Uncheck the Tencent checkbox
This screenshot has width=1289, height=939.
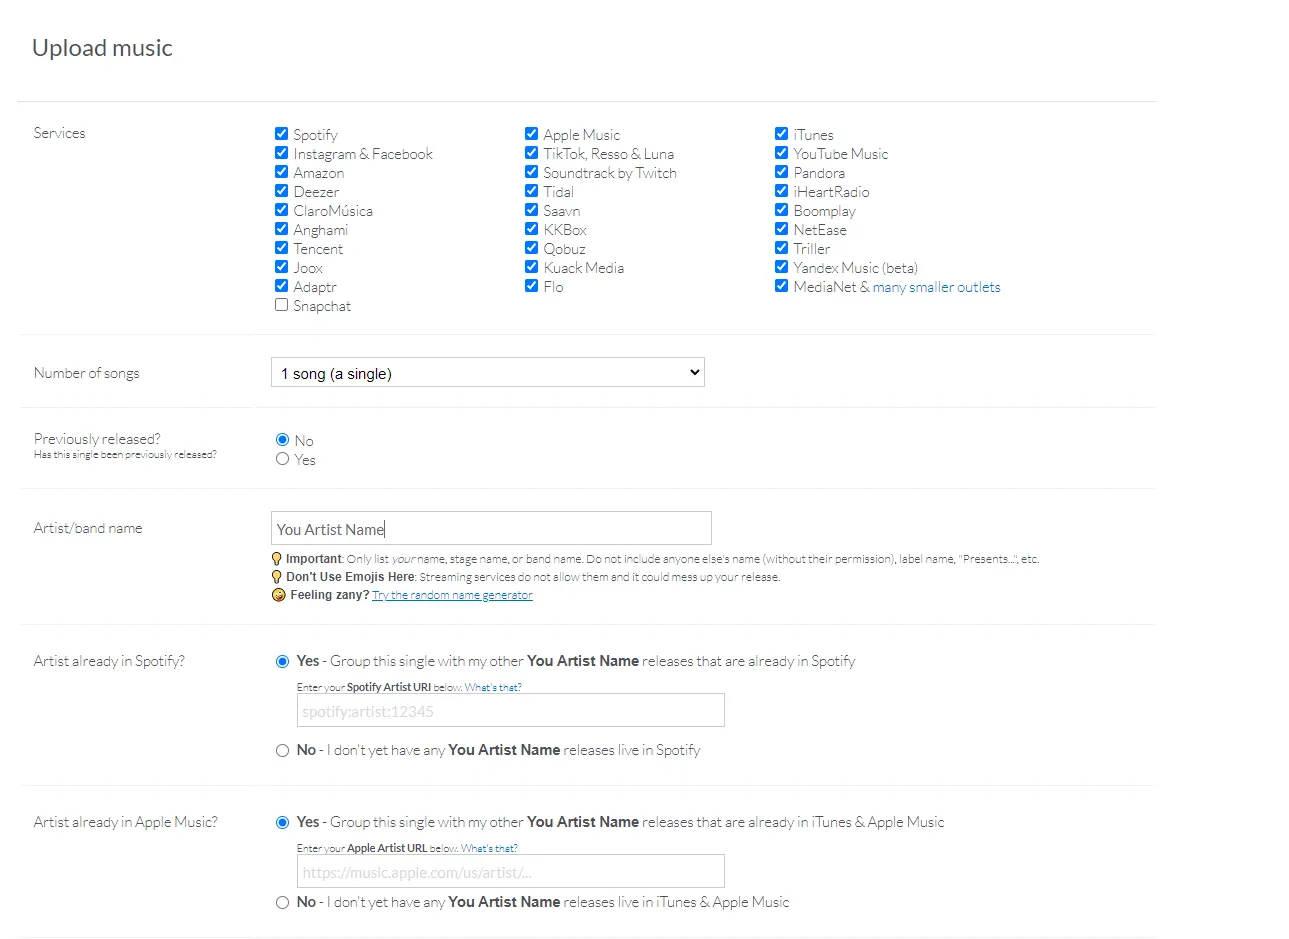tap(282, 248)
